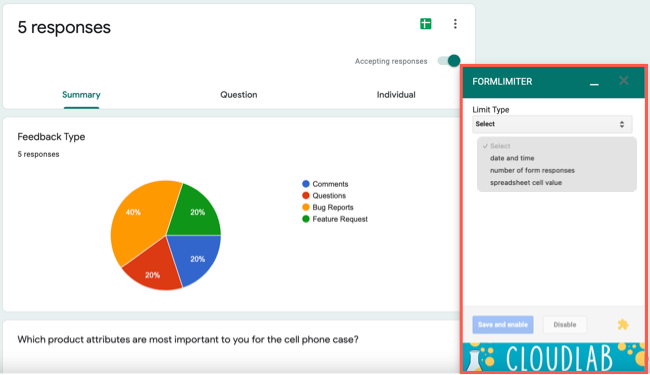Open the Limit Type dropdown
The width and height of the screenshot is (650, 375).
pyautogui.click(x=552, y=124)
